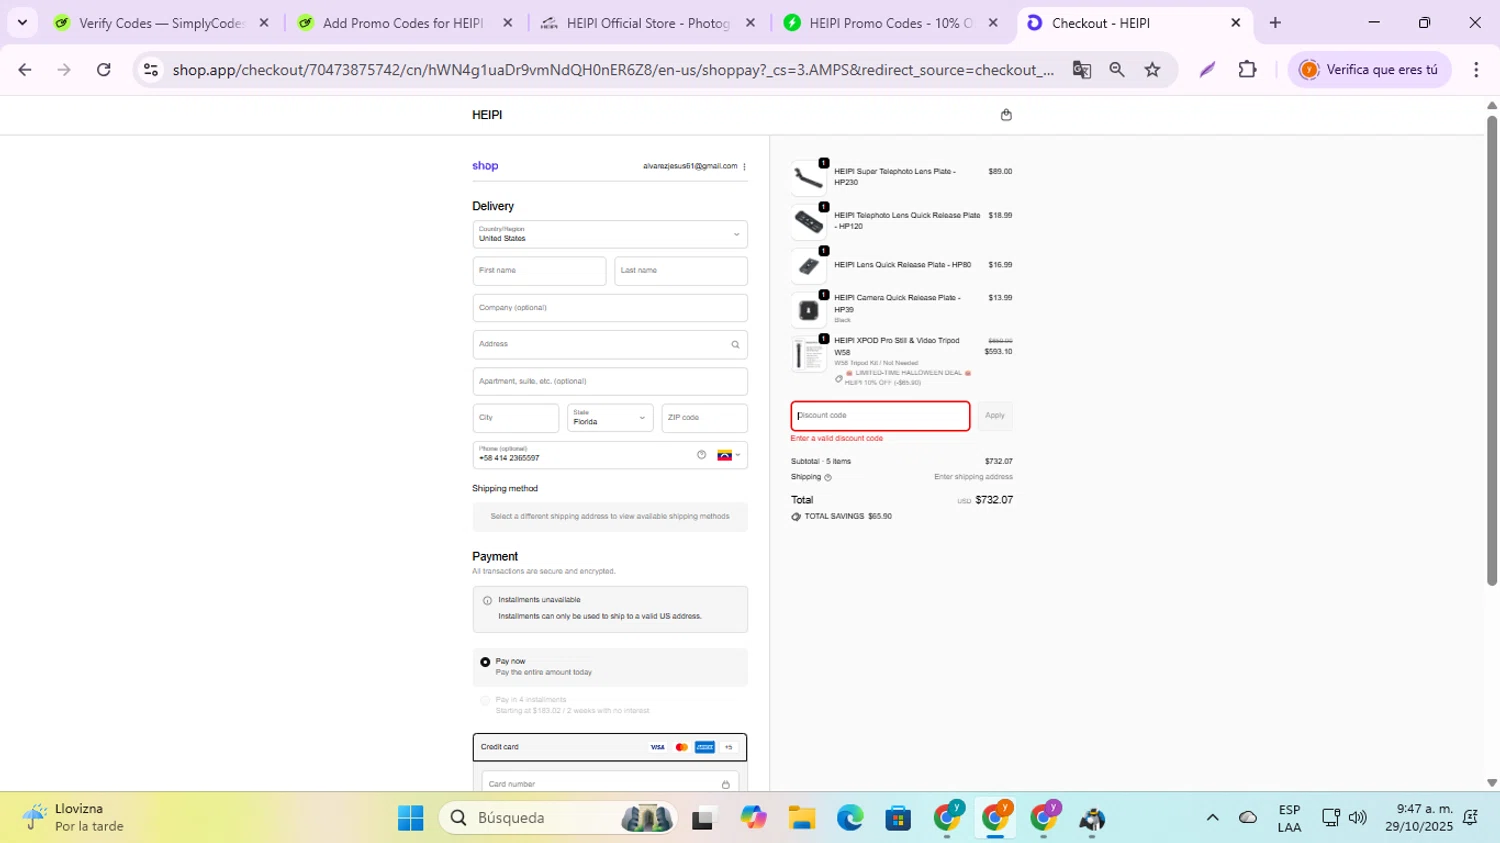Open a new browser tab
The height and width of the screenshot is (843, 1500).
coord(1275,22)
